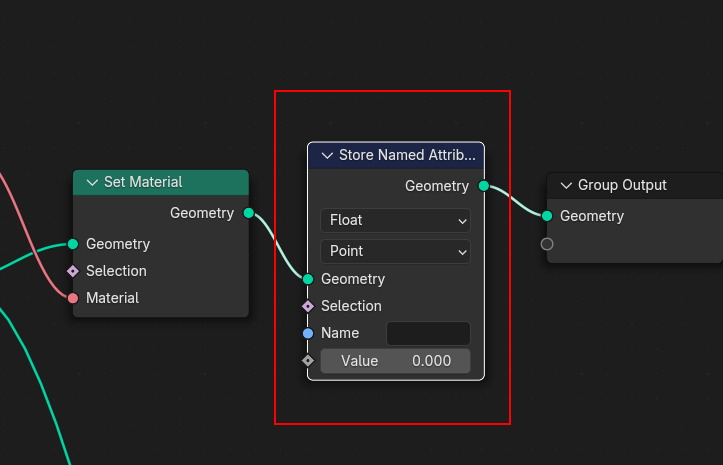
Task: Select the Set Material node header
Action: click(x=161, y=182)
